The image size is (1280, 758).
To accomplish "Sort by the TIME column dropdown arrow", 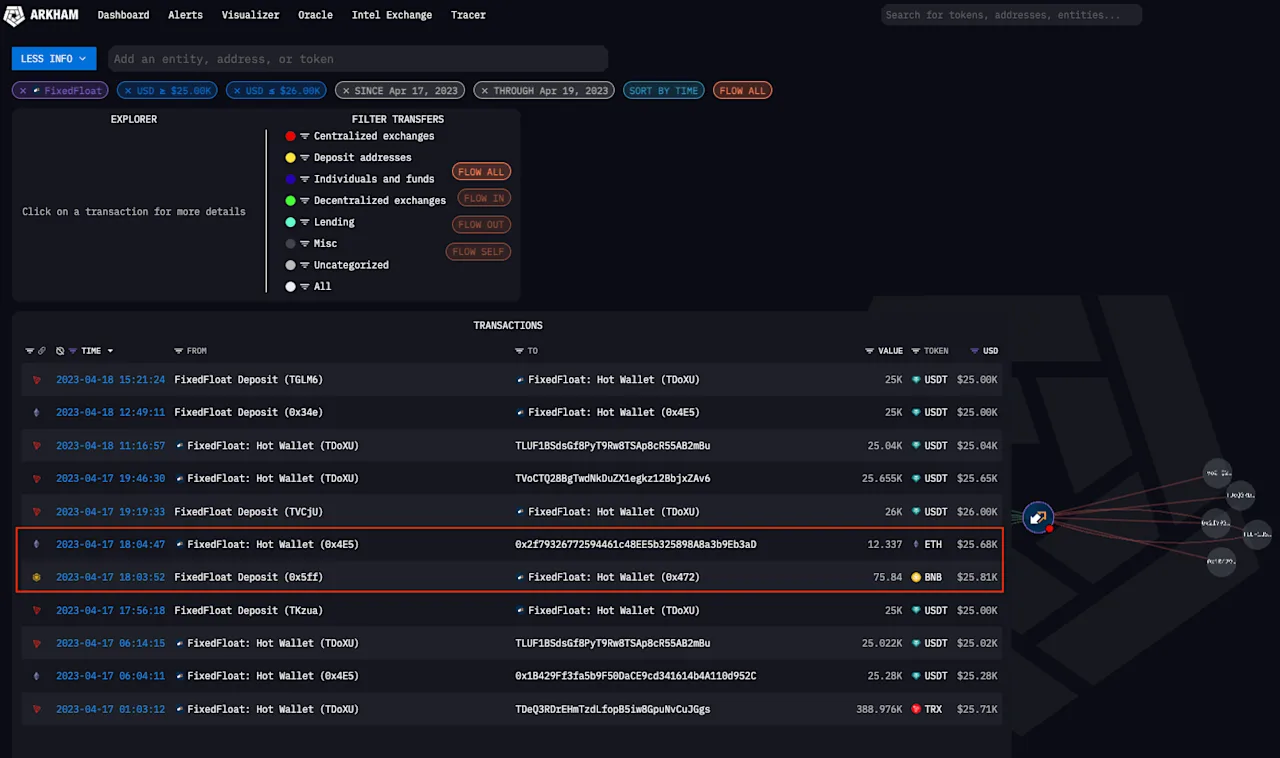I will (x=110, y=351).
